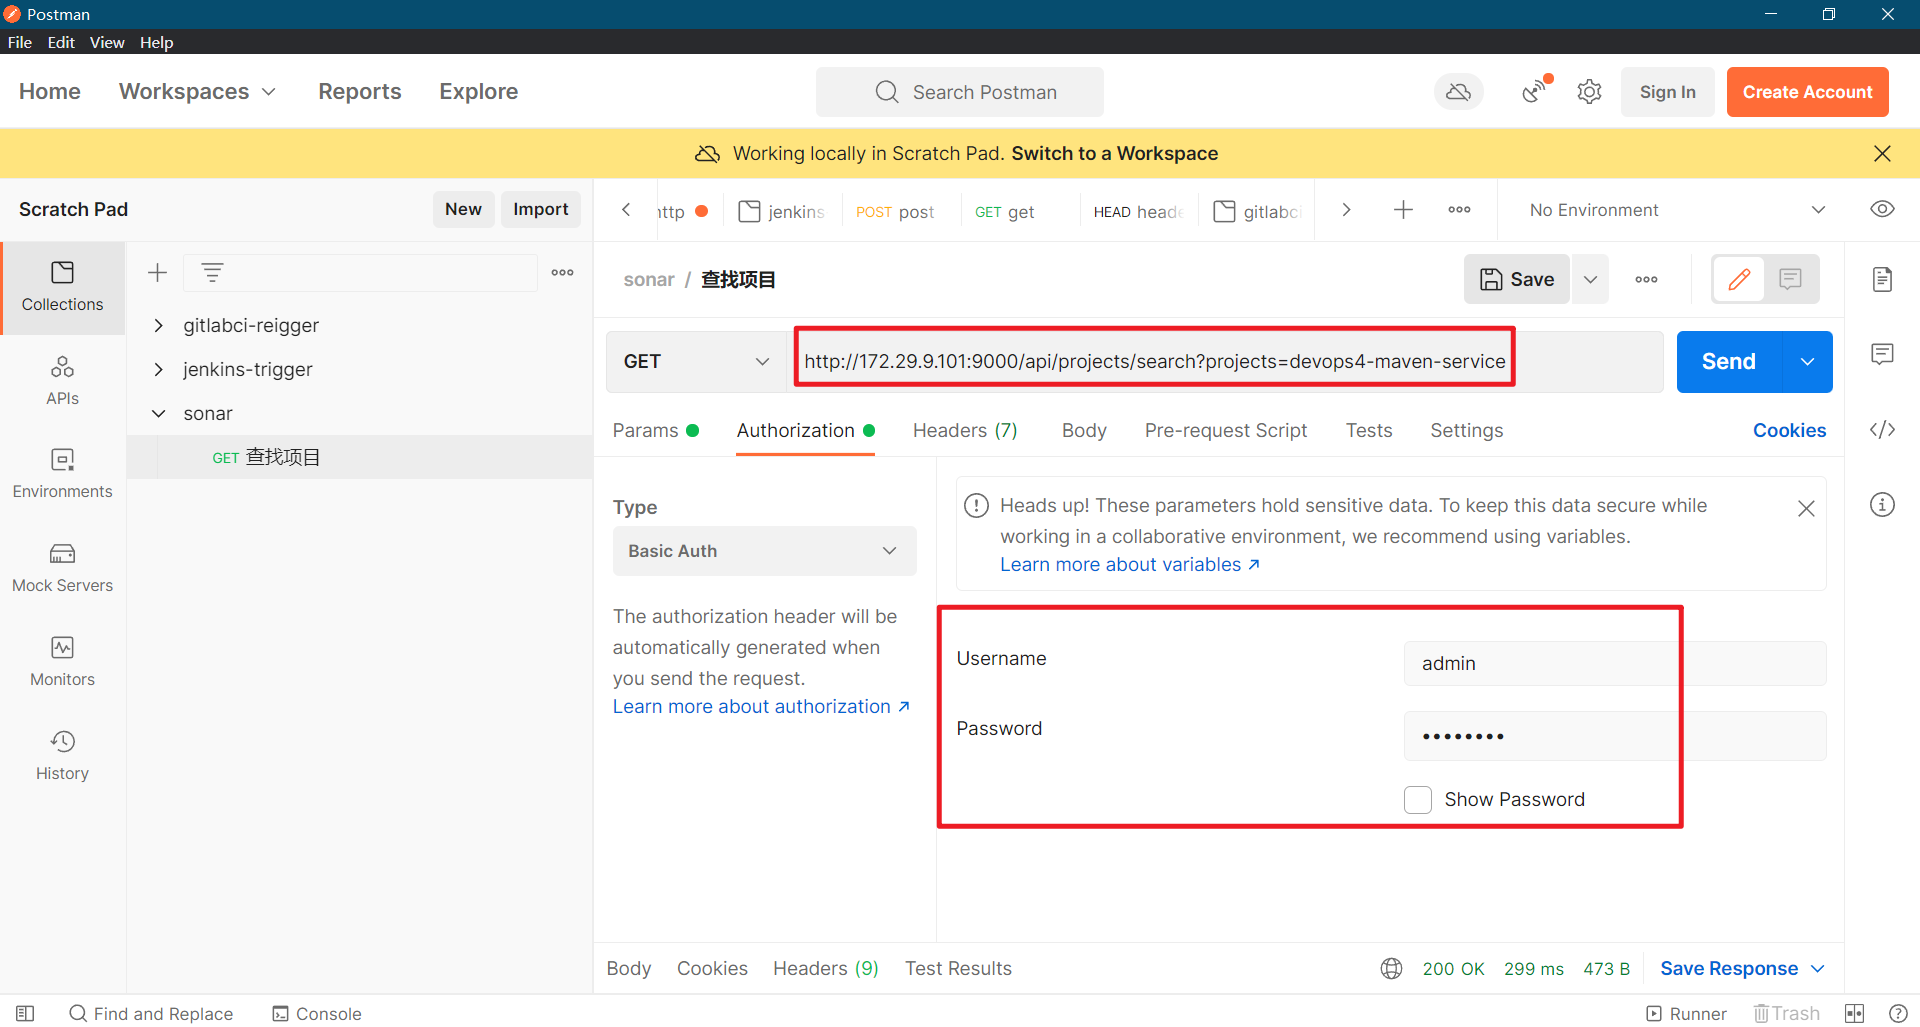This screenshot has height=1027, width=1920.
Task: Open the documentation icon in right sidebar
Action: pyautogui.click(x=1882, y=279)
